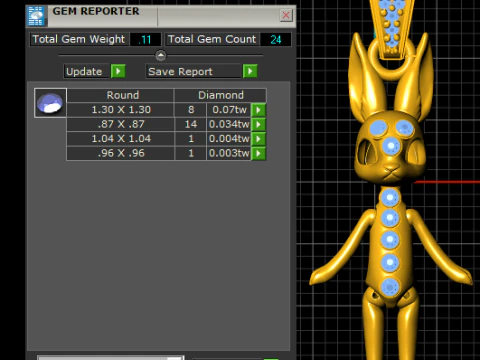Select the bottom gem on the rabbit's body

(390, 287)
